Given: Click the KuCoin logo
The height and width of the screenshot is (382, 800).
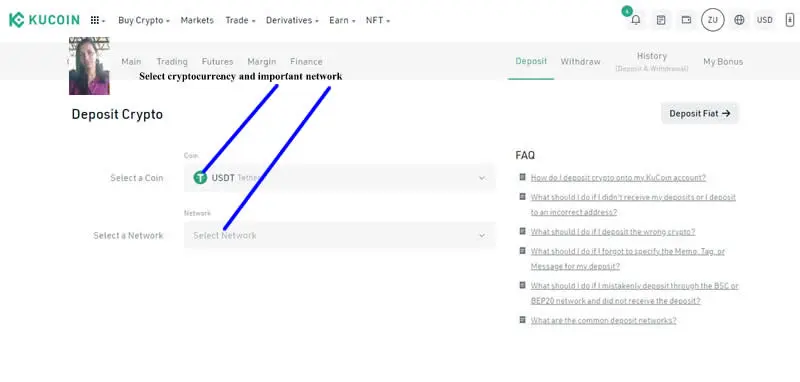Looking at the screenshot, I should click(44, 20).
